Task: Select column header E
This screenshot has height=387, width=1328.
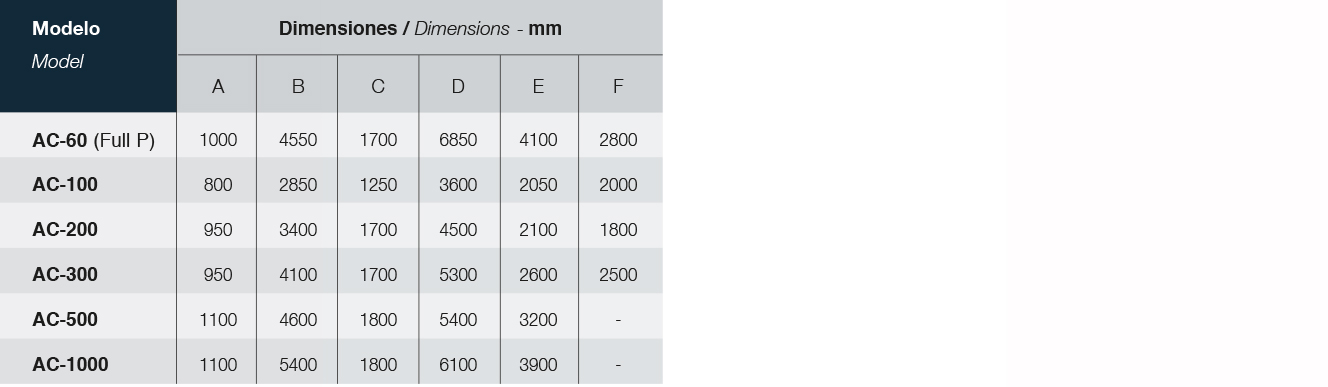Action: tap(538, 87)
